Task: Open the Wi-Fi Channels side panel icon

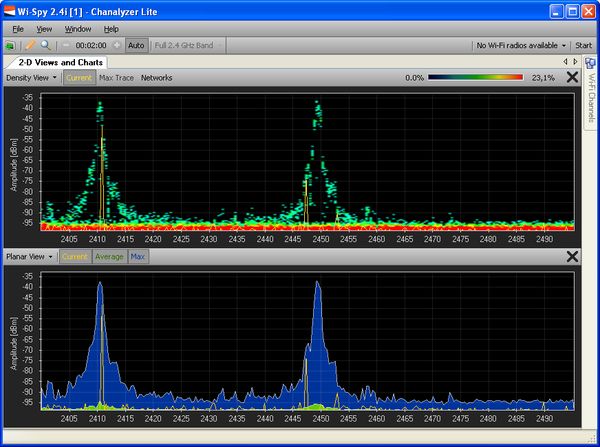Action: point(591,64)
